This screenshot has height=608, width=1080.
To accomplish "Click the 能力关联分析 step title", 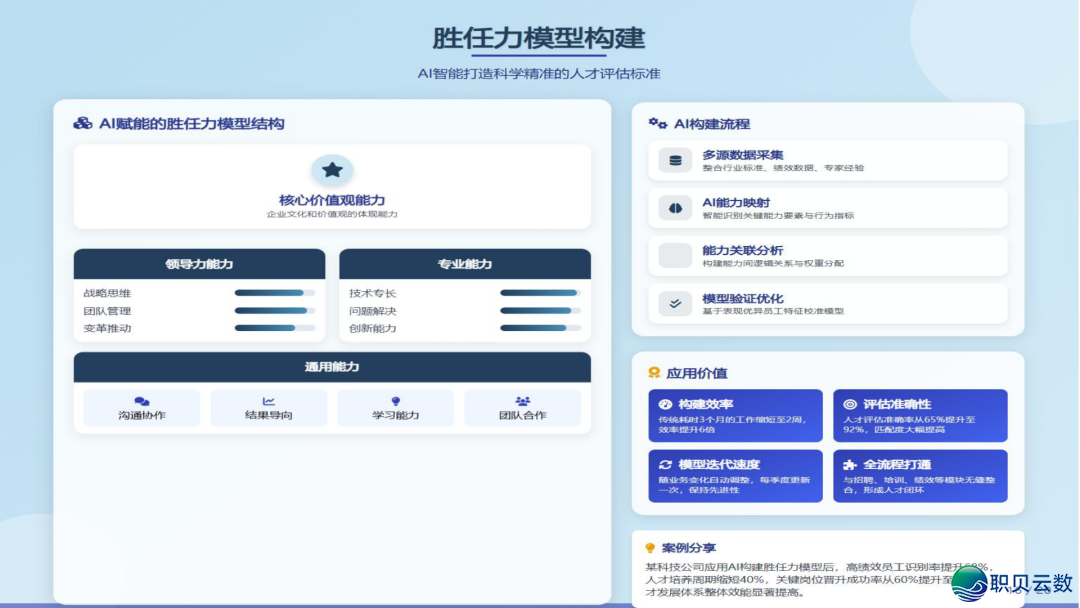I will tap(742, 250).
